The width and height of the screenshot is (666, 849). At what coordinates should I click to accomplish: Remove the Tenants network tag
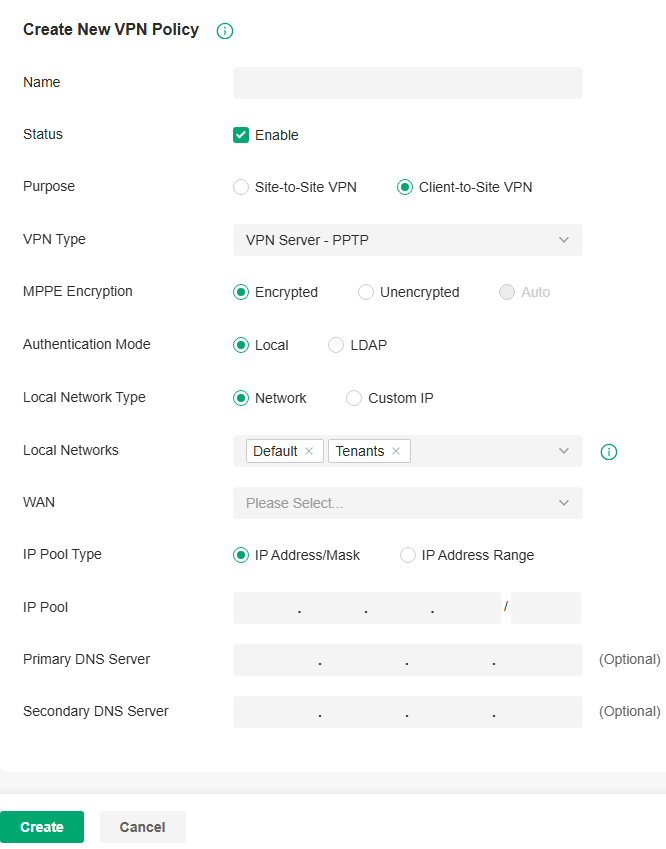pos(397,451)
